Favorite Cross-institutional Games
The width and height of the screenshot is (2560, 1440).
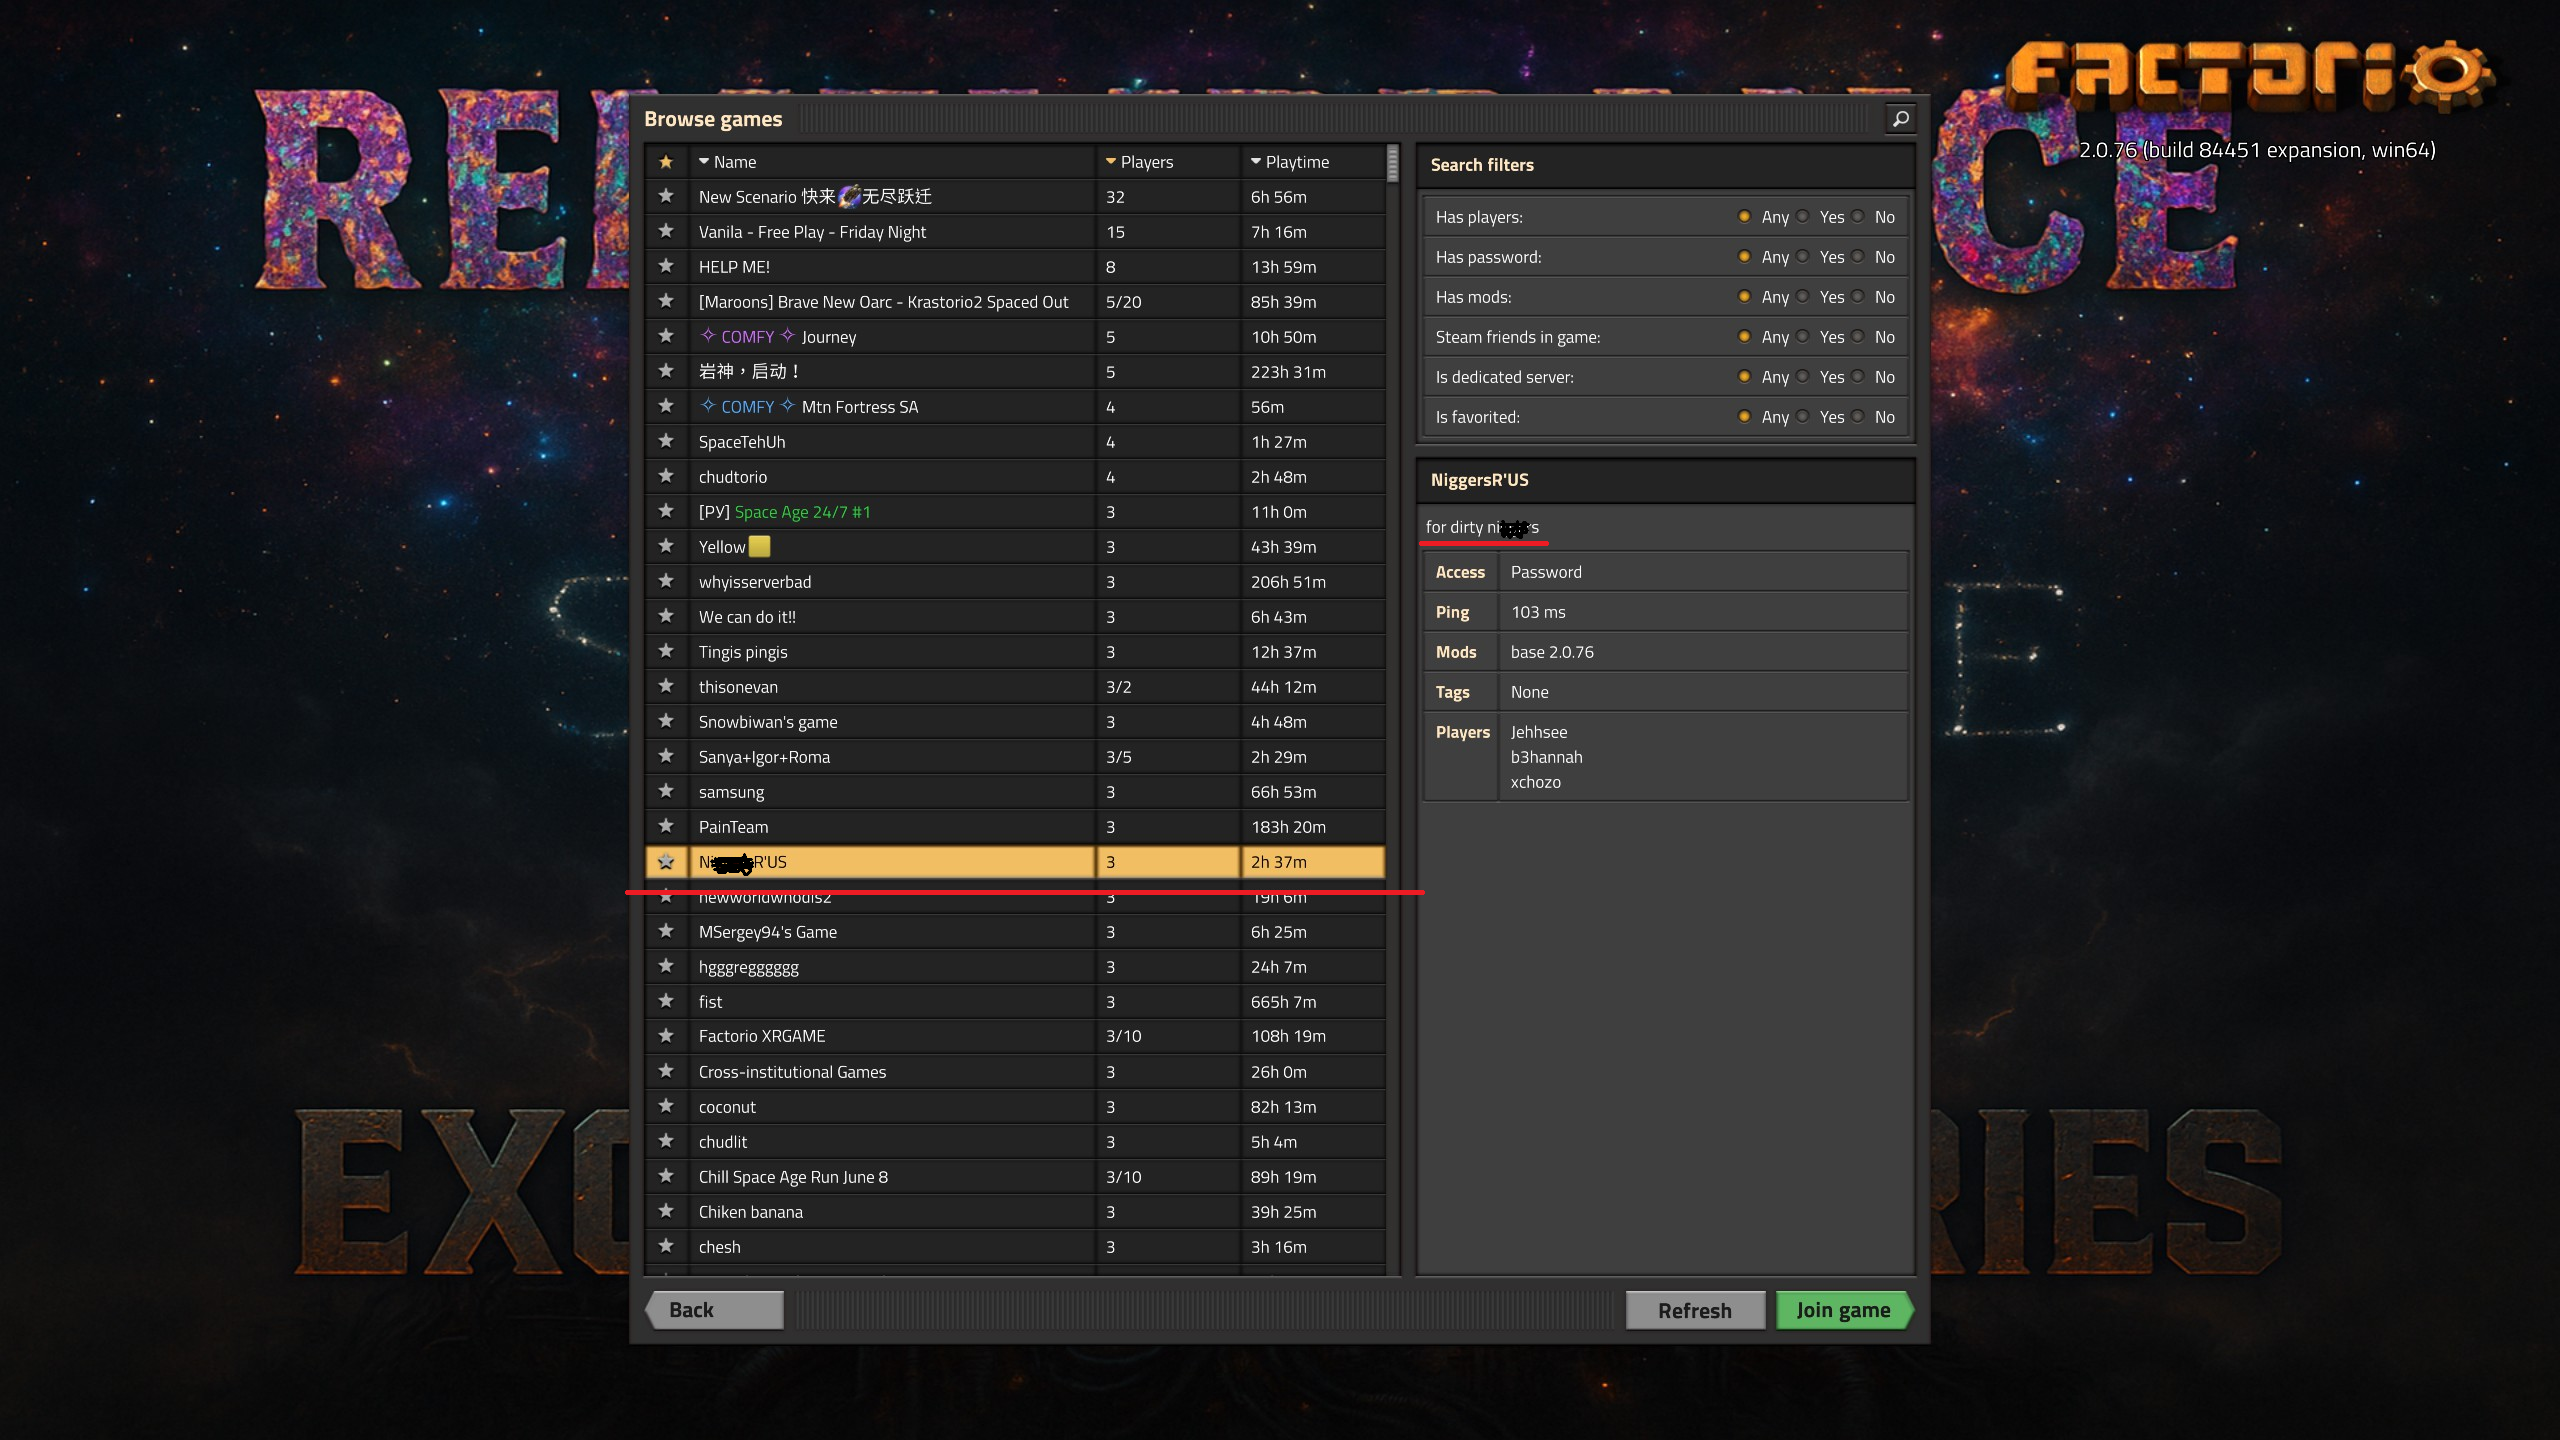666,1072
